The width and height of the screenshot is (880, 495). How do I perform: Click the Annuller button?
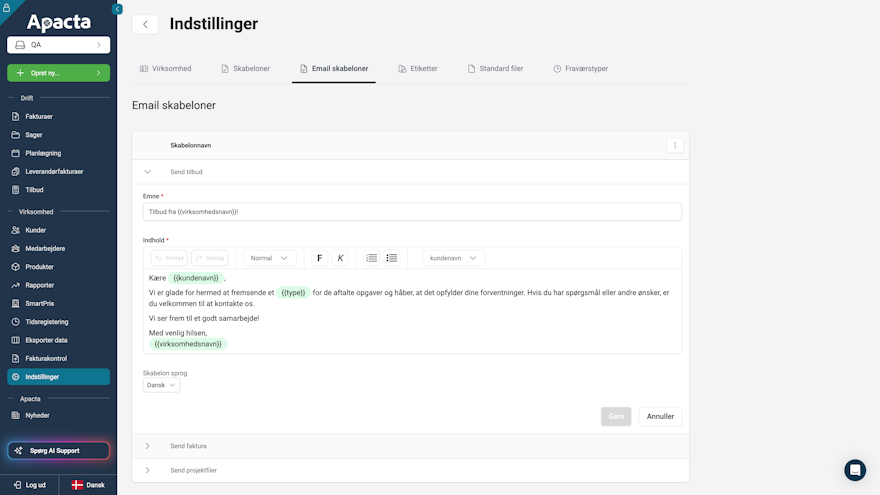(660, 416)
